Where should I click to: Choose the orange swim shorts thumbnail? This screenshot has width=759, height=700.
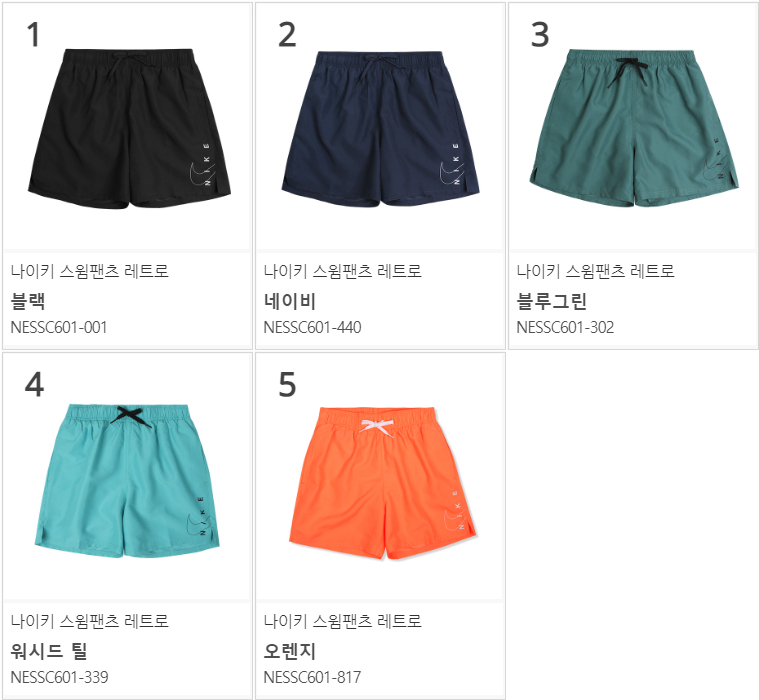point(382,483)
